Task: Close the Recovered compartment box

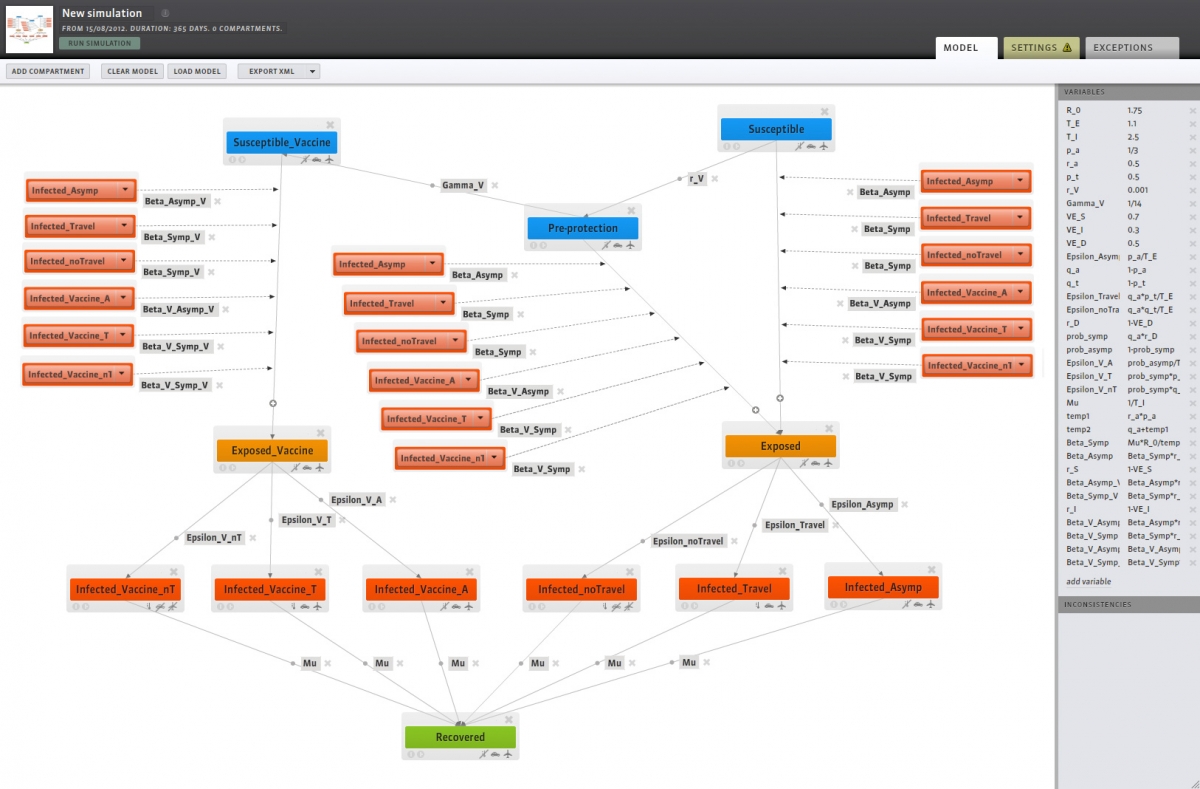Action: point(508,720)
